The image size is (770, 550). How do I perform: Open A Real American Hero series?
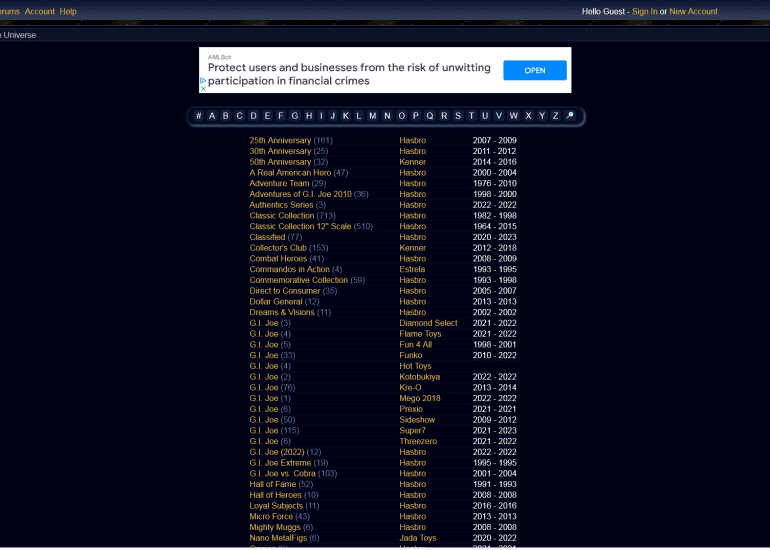pyautogui.click(x=290, y=173)
